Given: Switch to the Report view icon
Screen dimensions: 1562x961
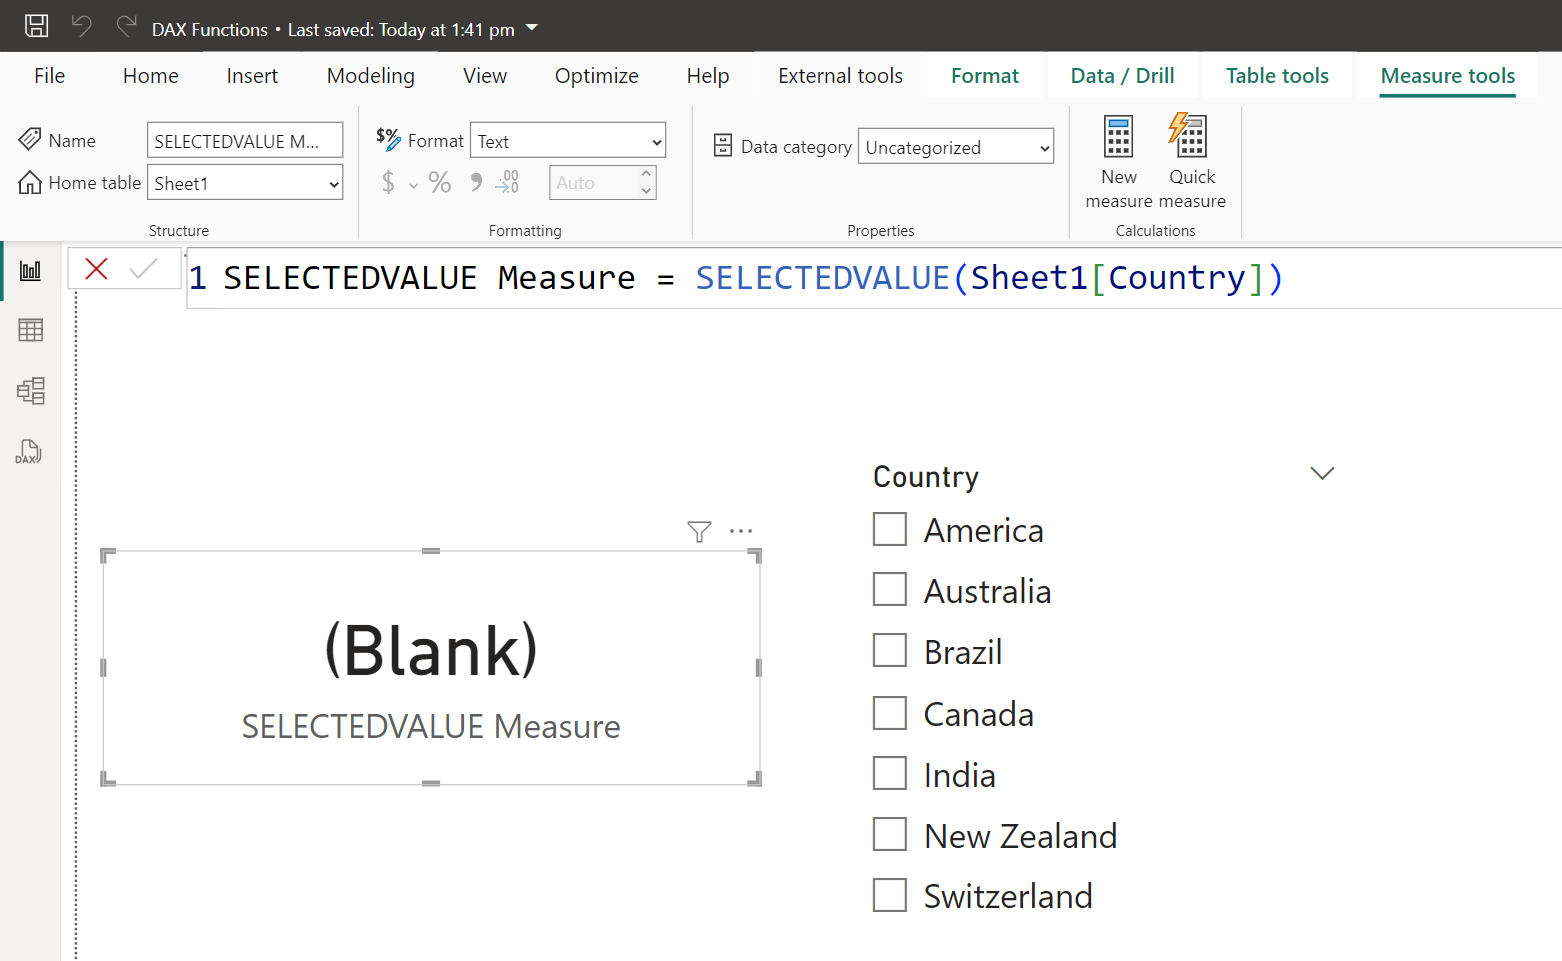Looking at the screenshot, I should click(30, 270).
